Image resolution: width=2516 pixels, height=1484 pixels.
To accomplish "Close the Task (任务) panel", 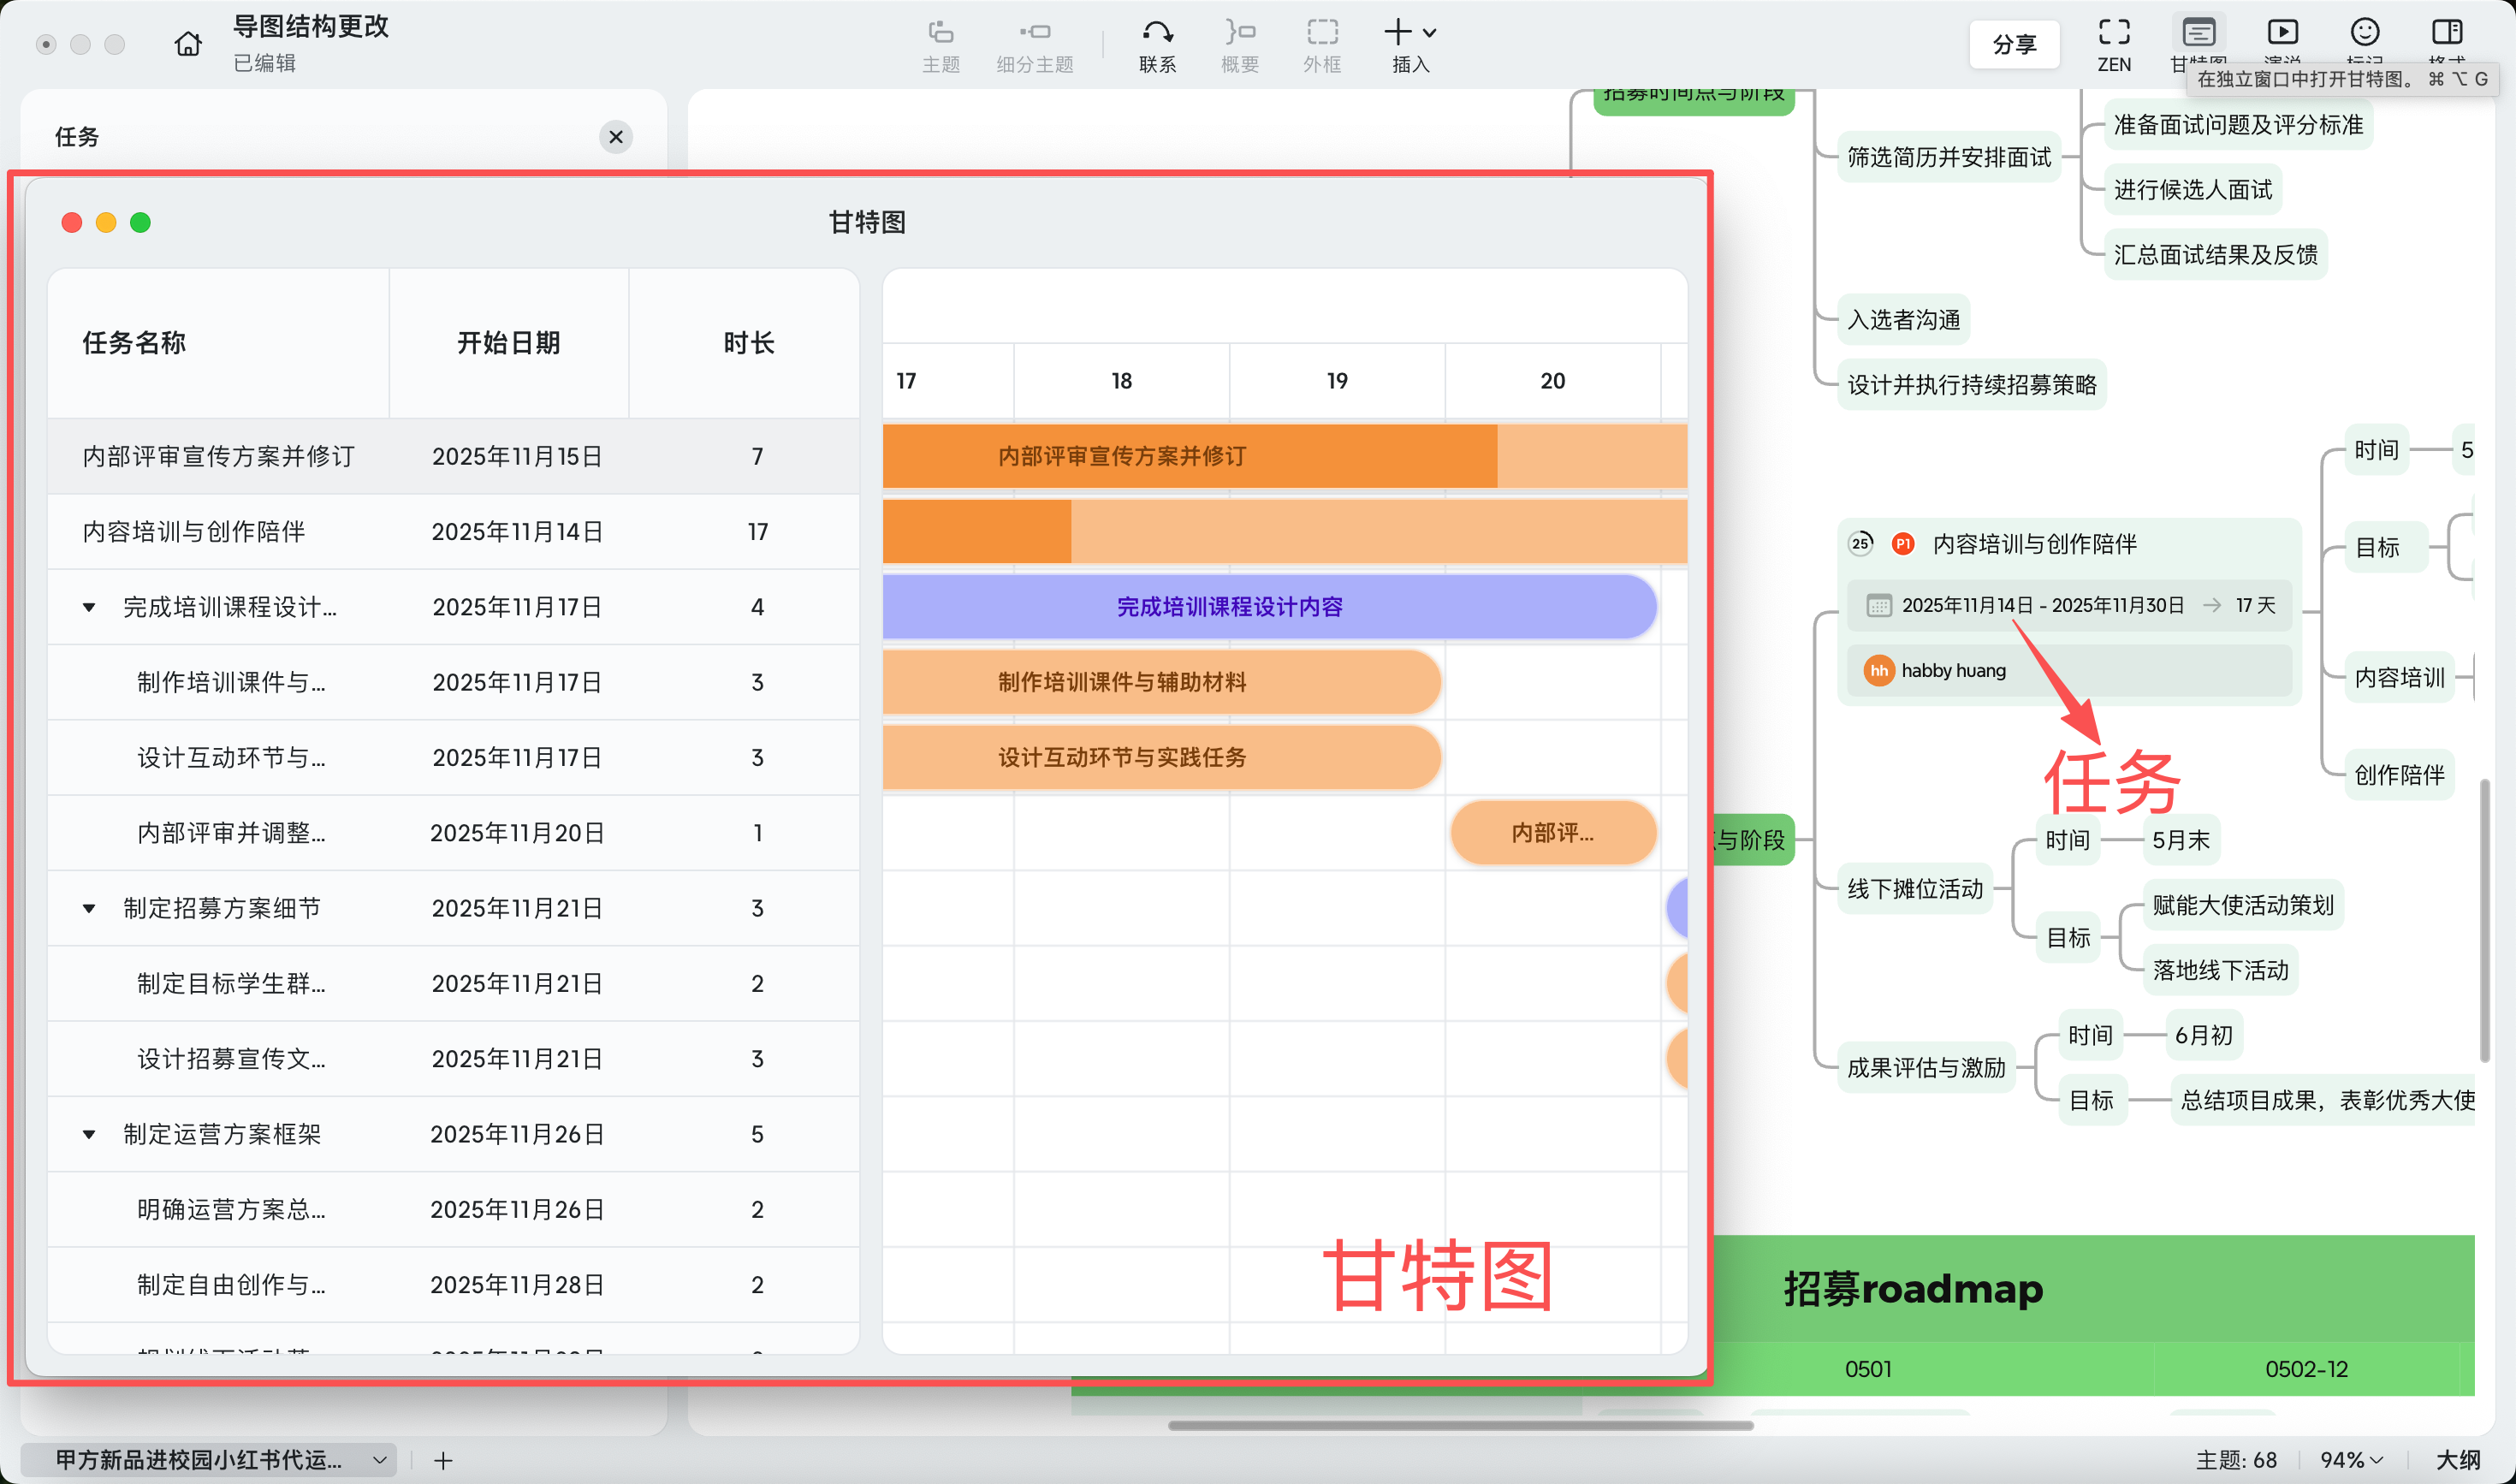I will pyautogui.click(x=616, y=137).
